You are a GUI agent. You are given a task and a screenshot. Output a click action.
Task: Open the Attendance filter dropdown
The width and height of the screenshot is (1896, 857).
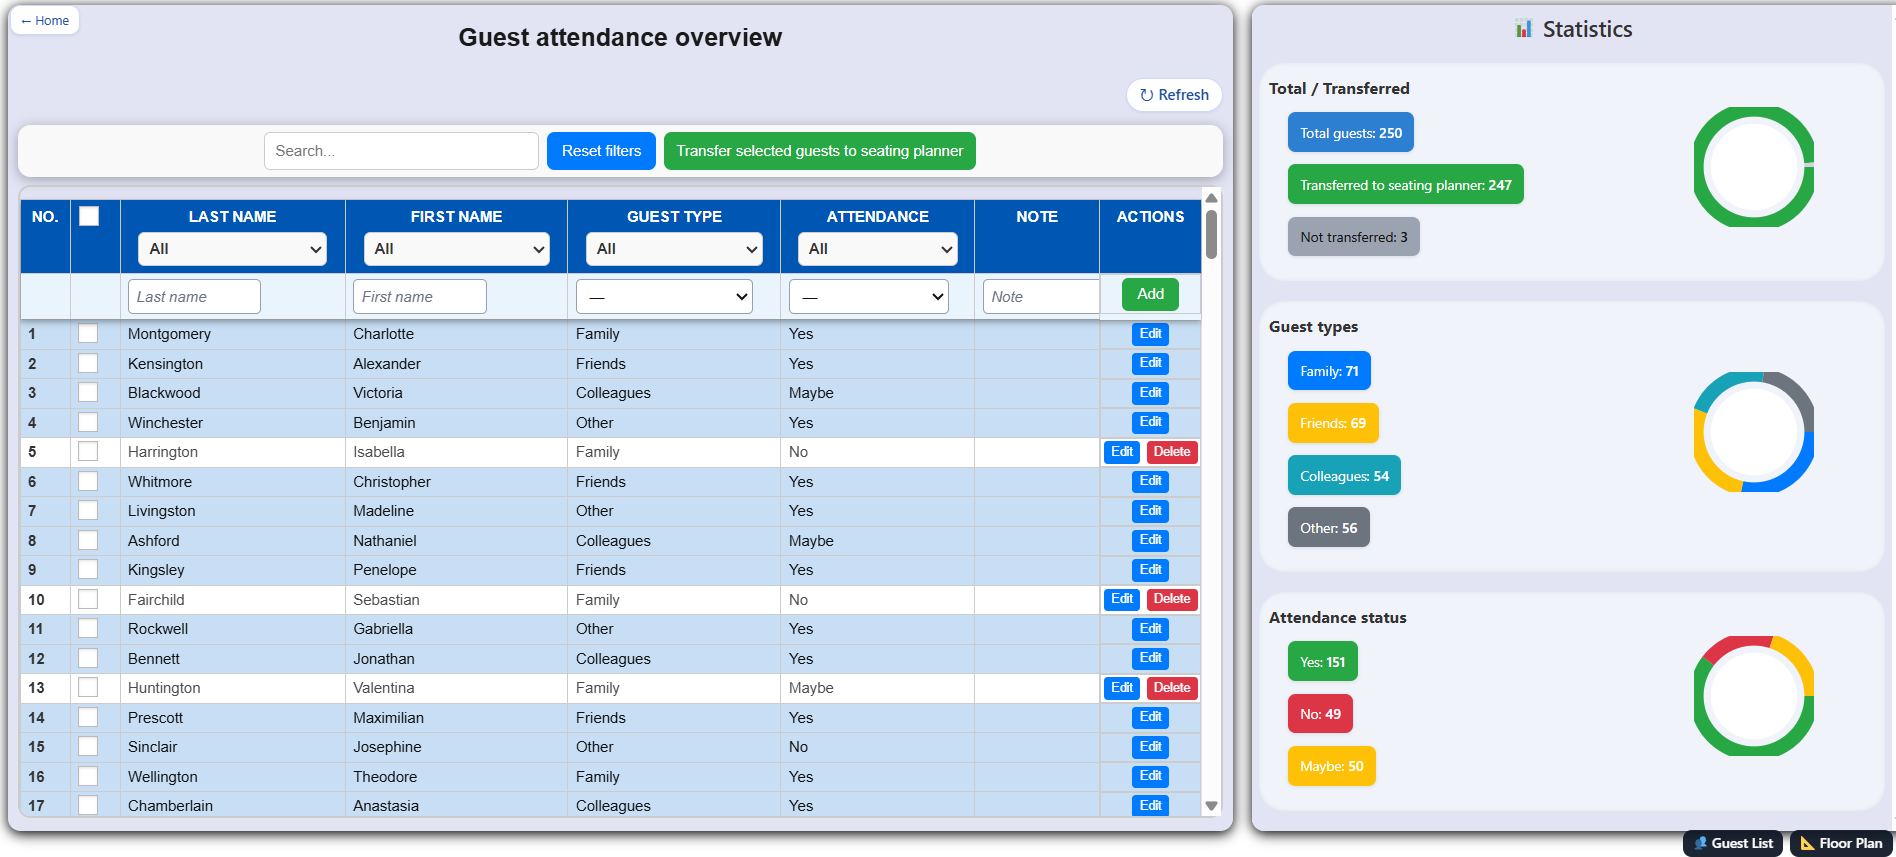(877, 249)
